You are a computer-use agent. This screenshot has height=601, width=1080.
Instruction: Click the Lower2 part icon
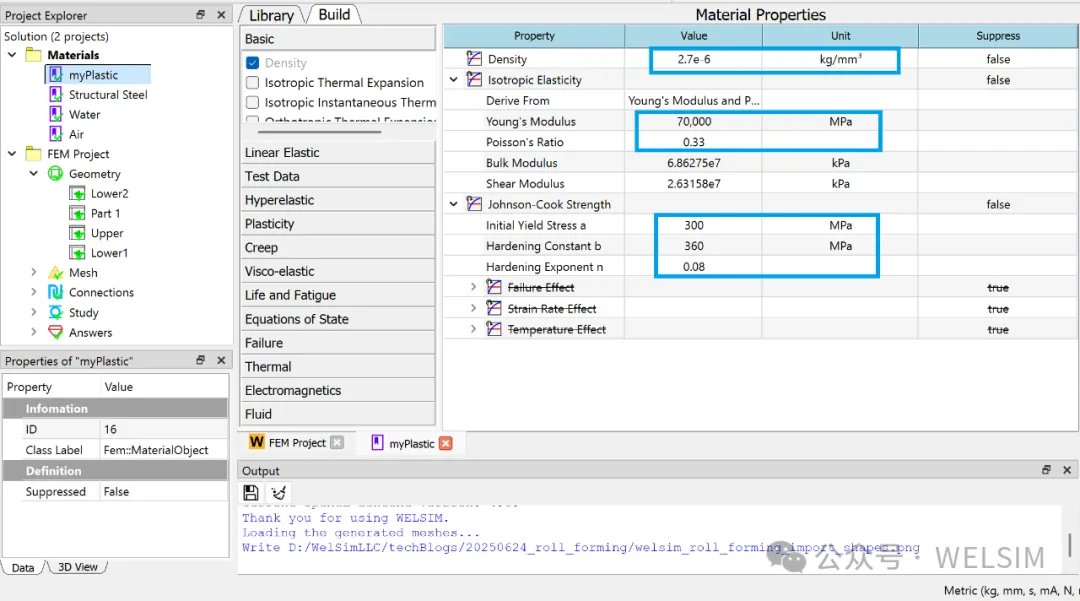77,193
